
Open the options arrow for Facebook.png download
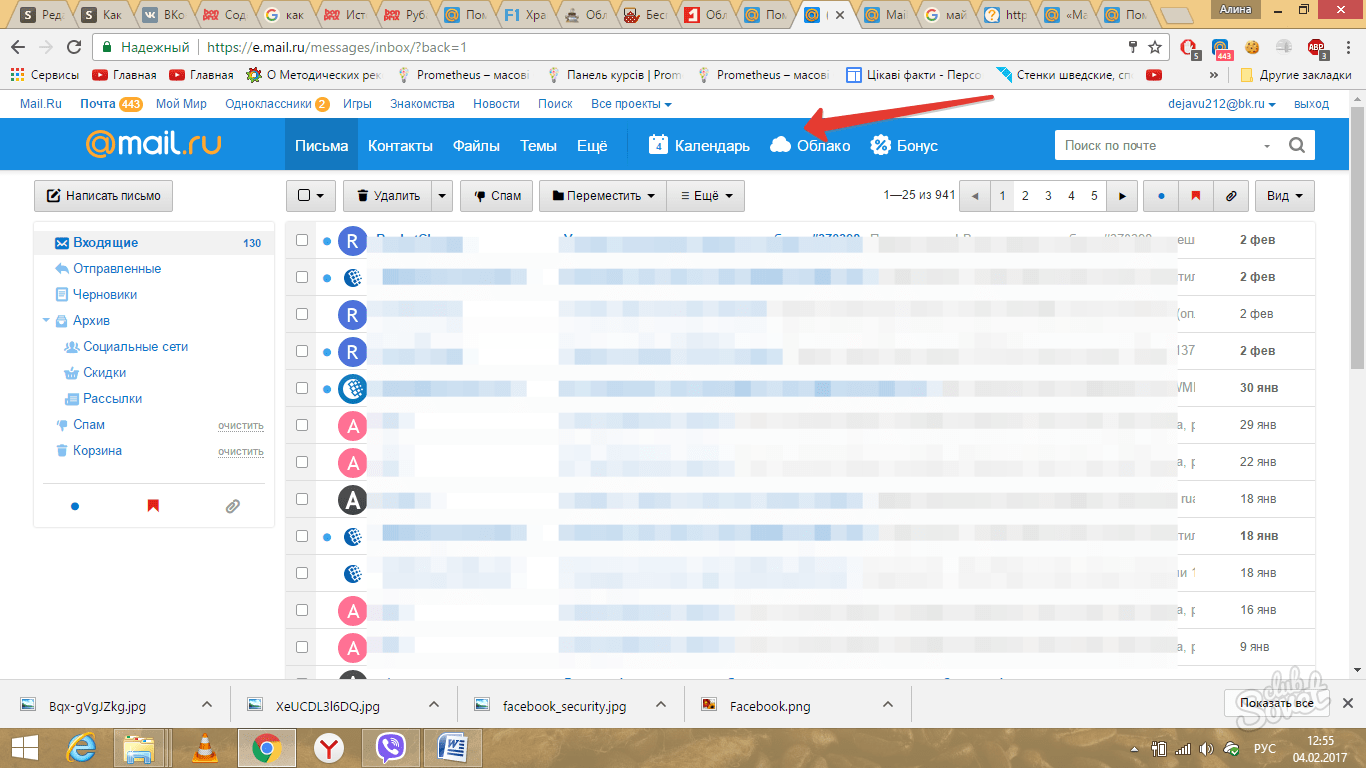[x=887, y=705]
